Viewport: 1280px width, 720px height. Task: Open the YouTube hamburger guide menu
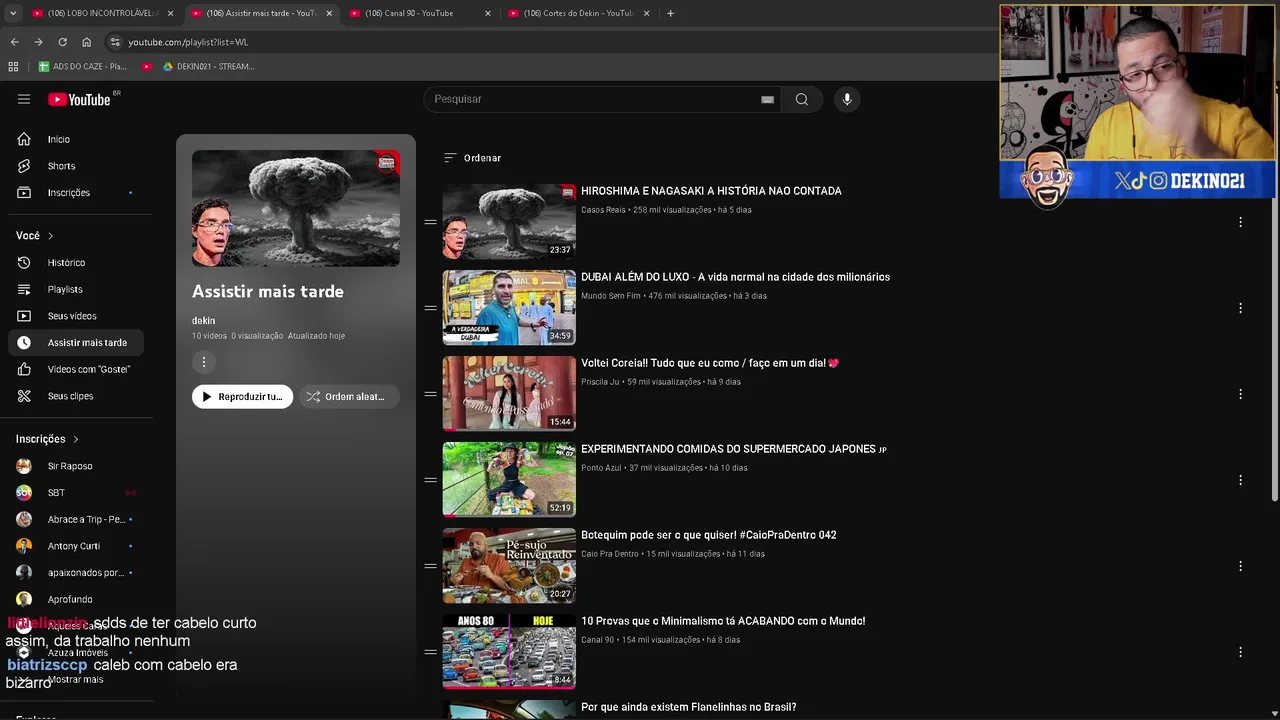pyautogui.click(x=24, y=99)
